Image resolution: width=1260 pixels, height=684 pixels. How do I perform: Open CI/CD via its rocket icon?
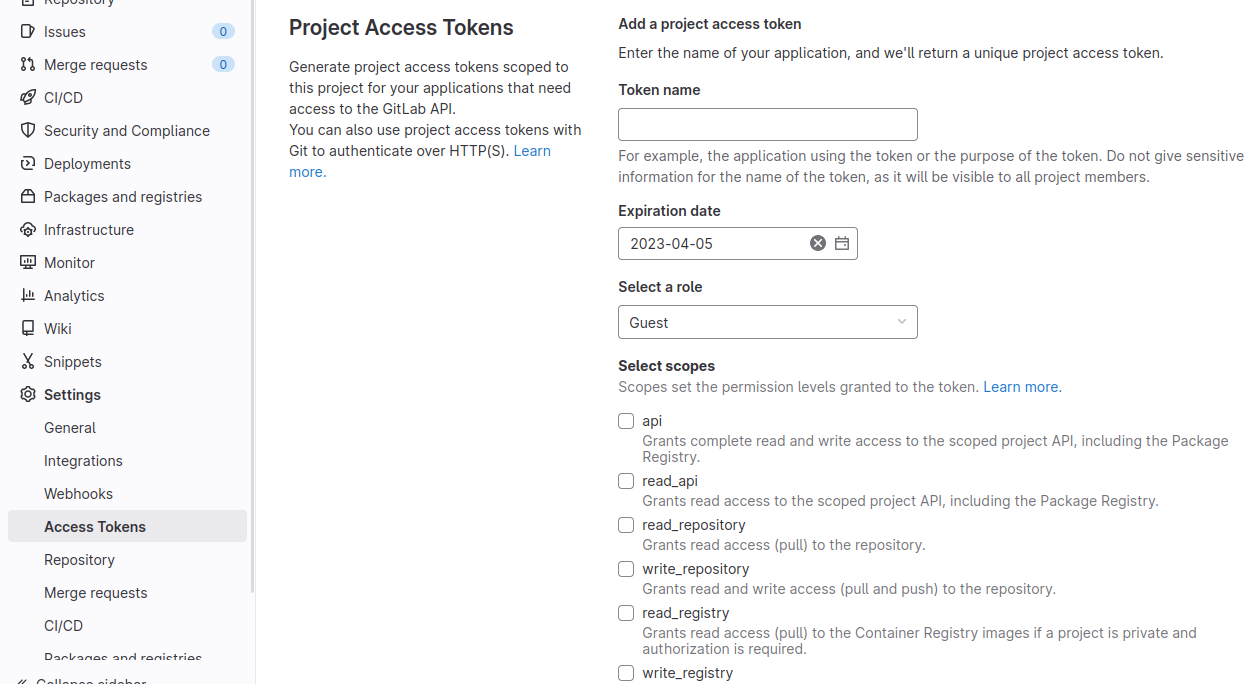coord(28,98)
